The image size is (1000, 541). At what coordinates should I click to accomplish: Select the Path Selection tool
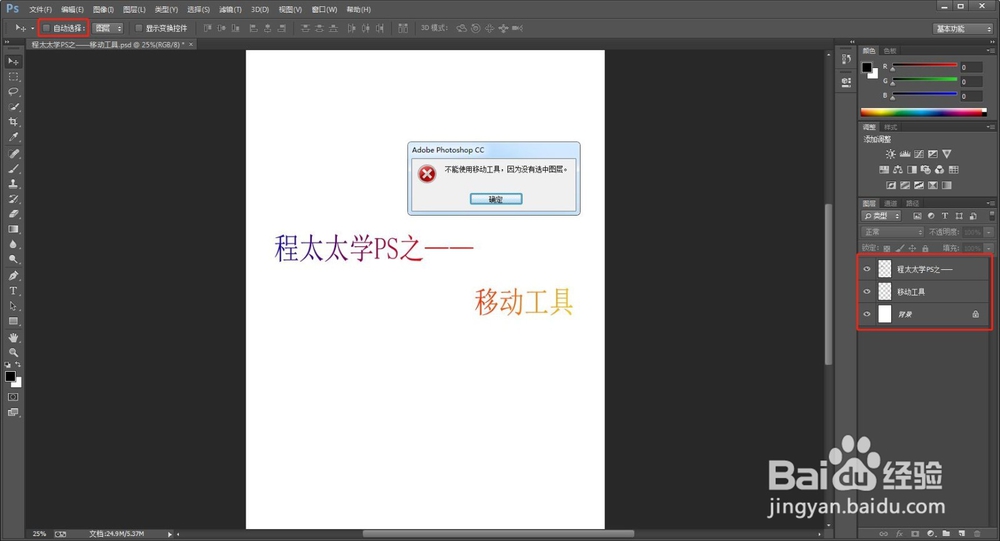coord(13,306)
